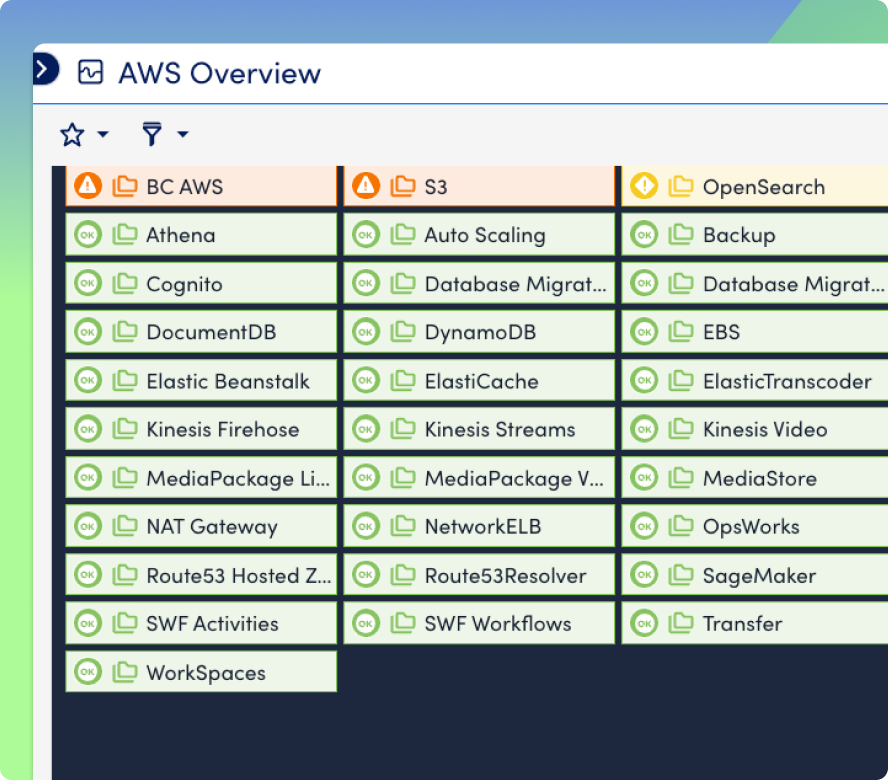888x780 pixels.
Task: Open the BC AWS group tile
Action: coord(201,186)
